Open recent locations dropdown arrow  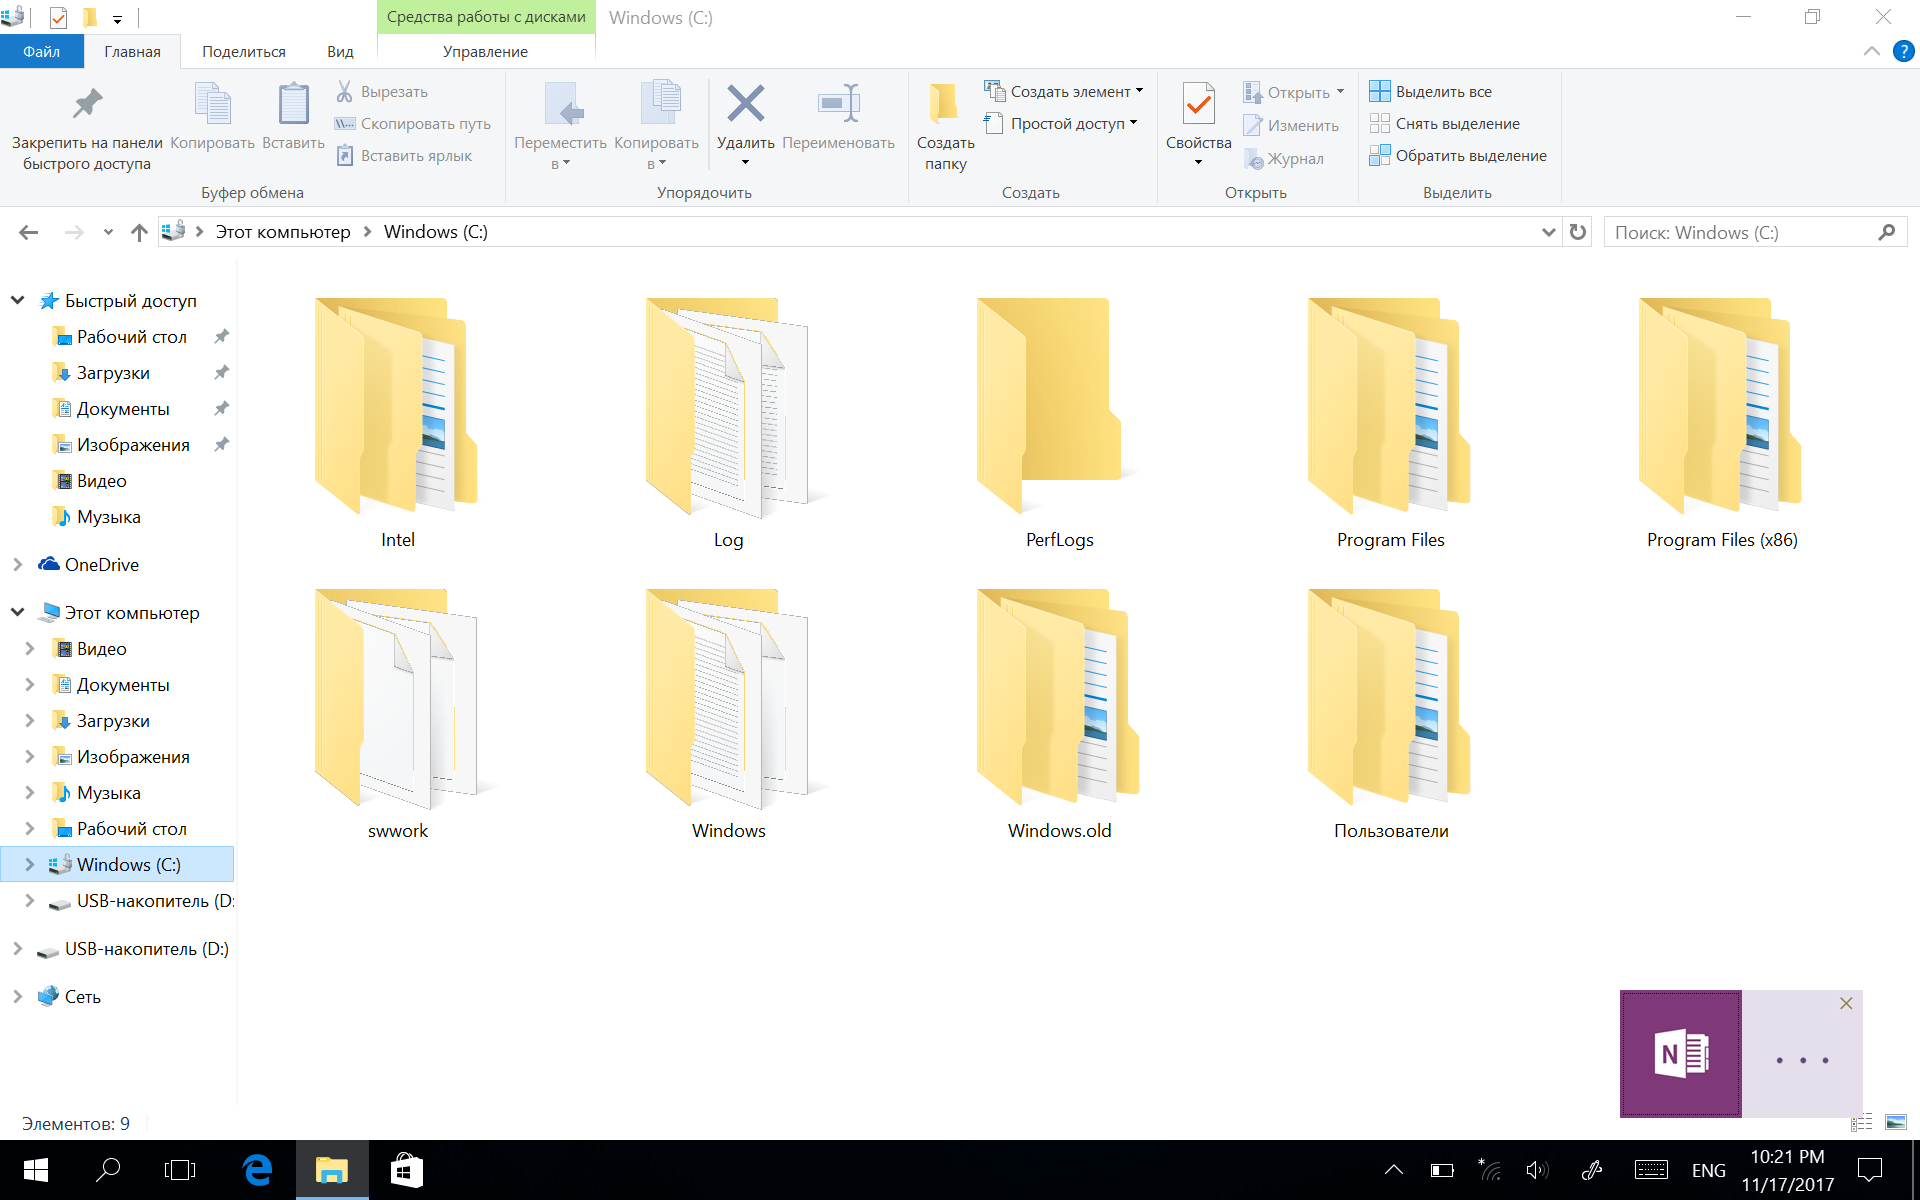(108, 232)
